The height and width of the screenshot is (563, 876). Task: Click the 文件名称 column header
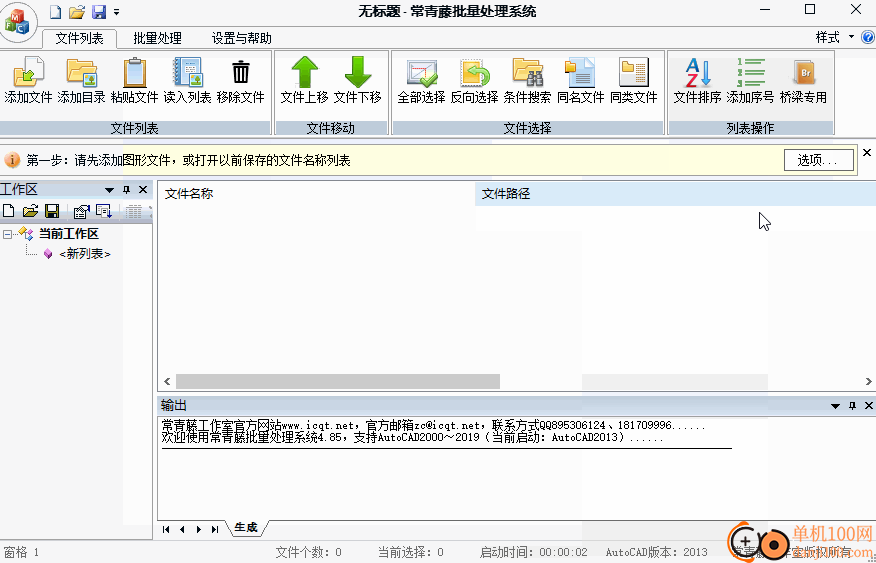point(316,194)
